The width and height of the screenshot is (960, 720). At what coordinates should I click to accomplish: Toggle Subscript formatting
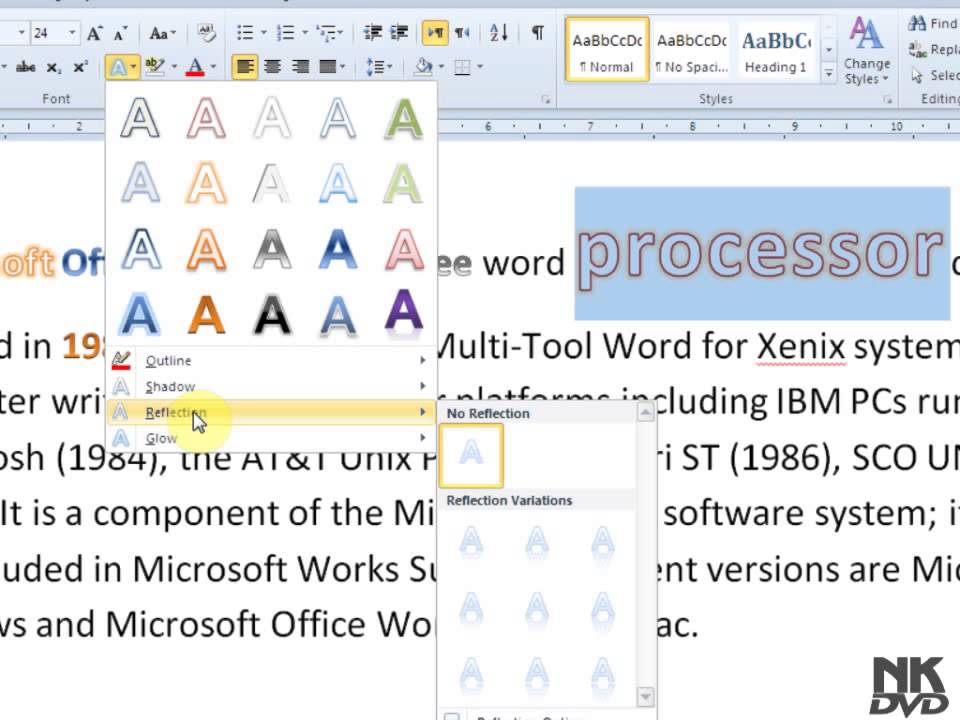pos(54,67)
